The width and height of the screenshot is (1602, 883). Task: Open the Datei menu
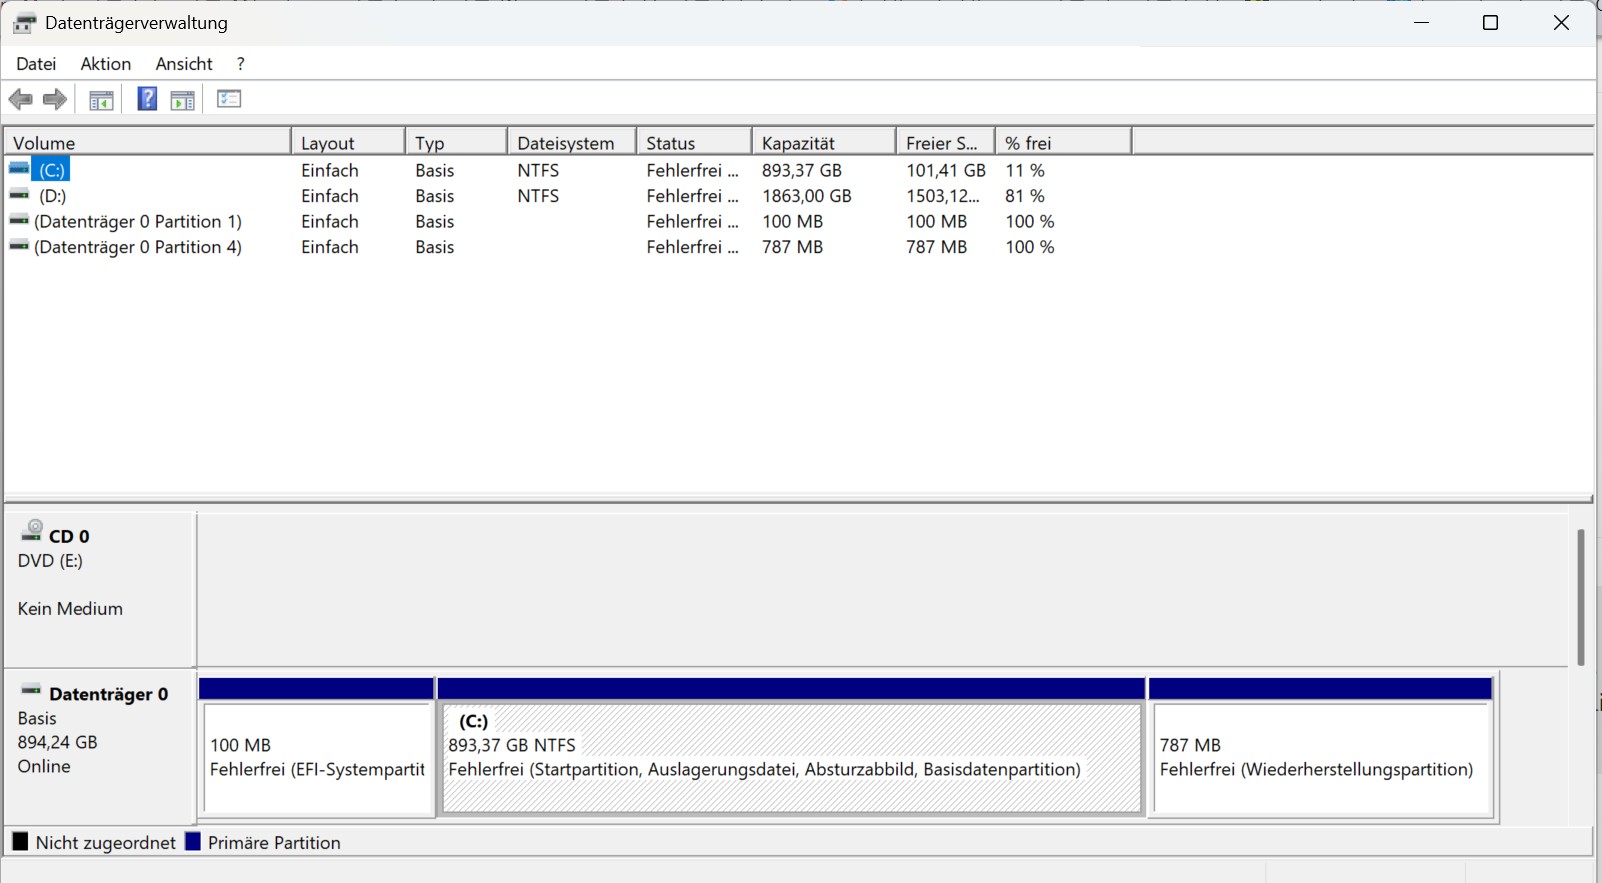tap(36, 63)
